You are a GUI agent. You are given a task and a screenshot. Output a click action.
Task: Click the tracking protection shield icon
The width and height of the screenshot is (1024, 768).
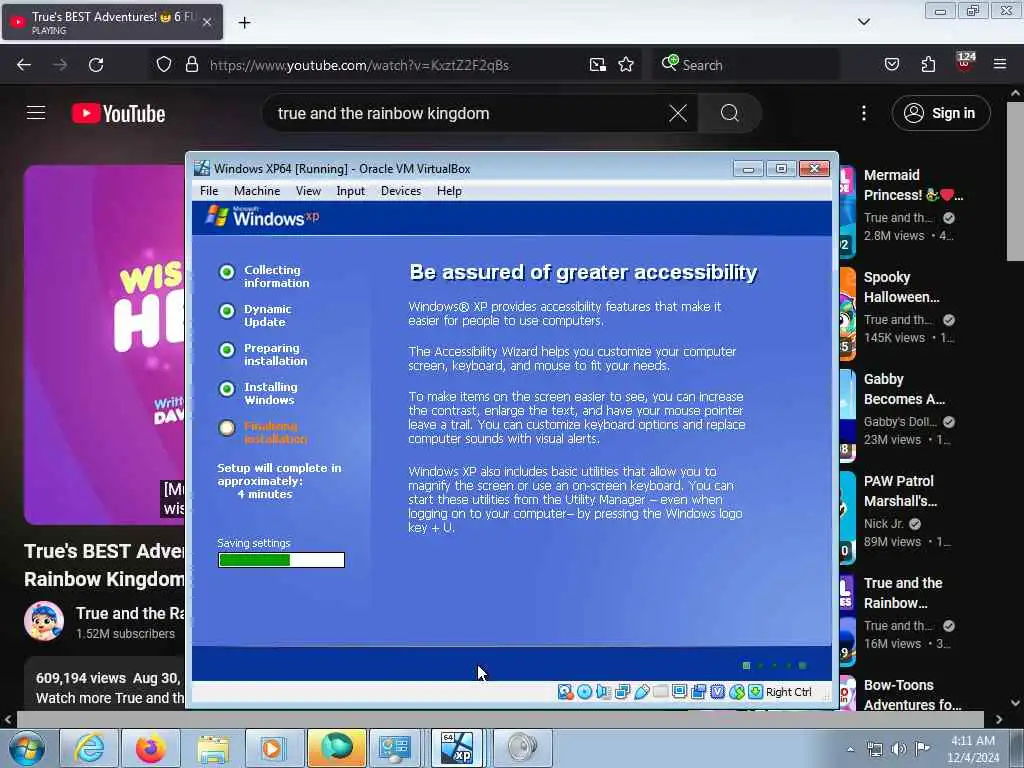164,65
